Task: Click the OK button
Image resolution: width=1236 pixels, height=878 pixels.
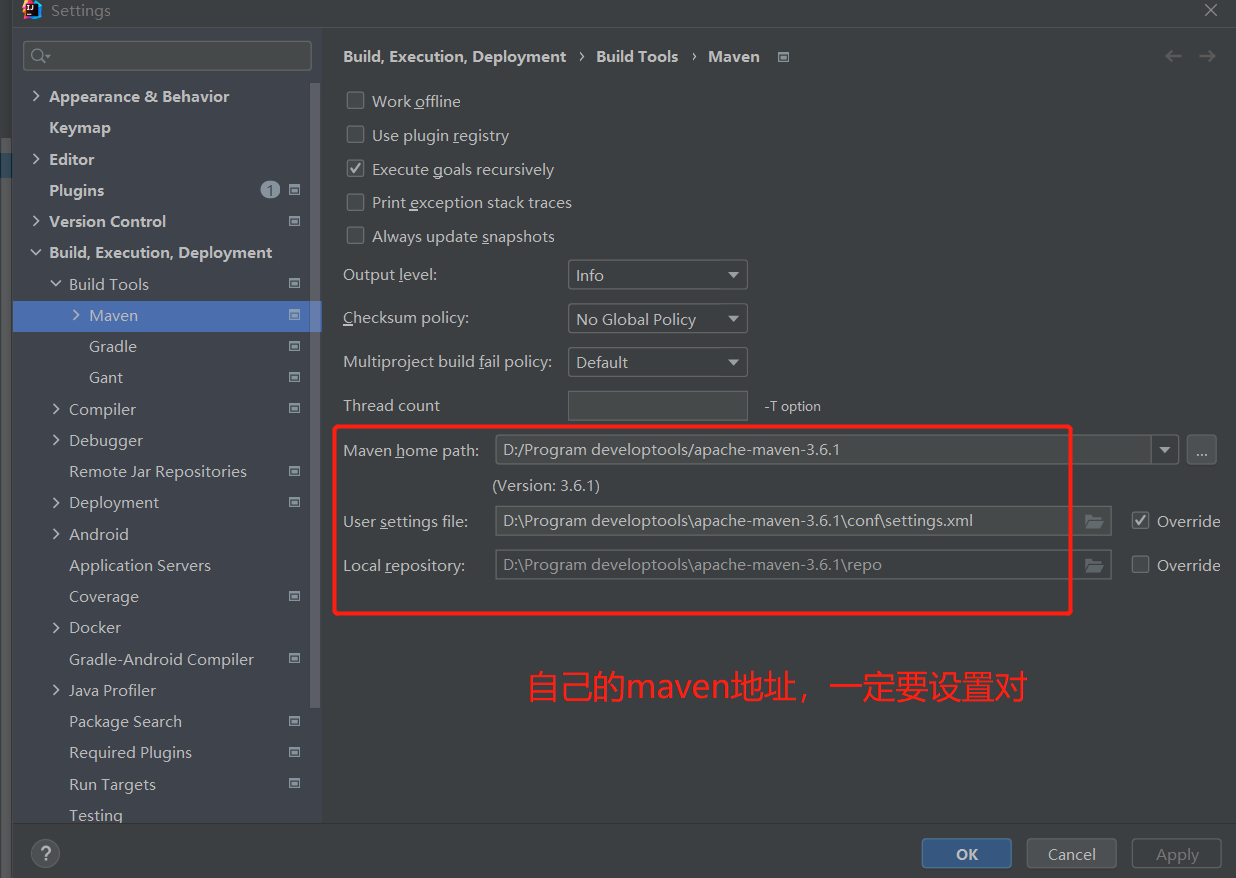Action: point(967,854)
